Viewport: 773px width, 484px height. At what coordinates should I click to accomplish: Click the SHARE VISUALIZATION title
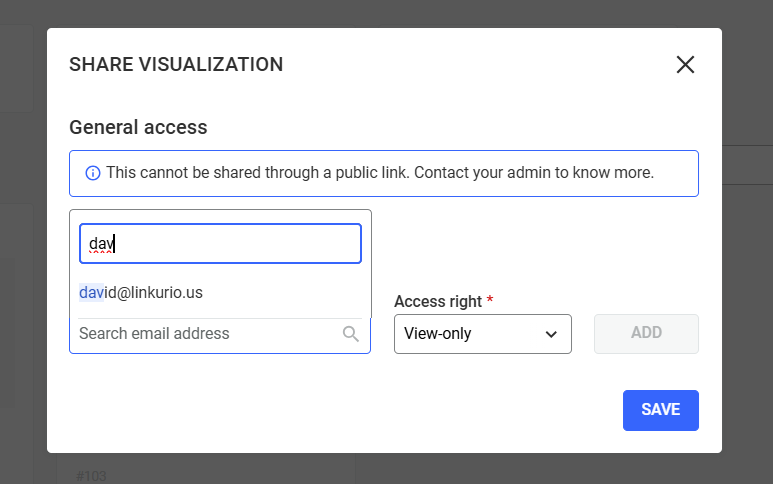(176, 65)
